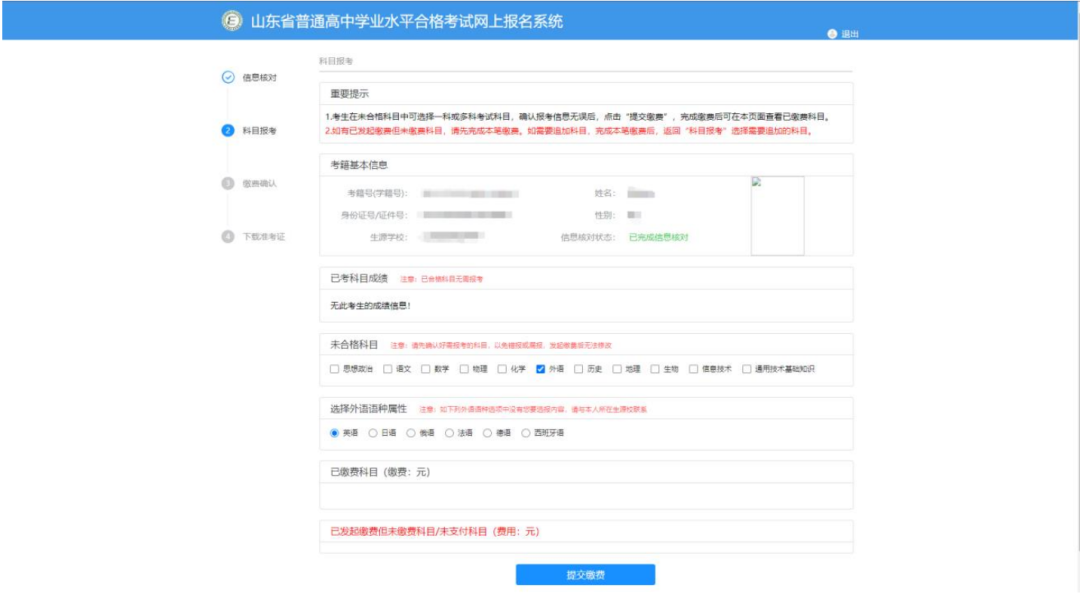Click the step 2 circle for 科目报考
This screenshot has width=1080, height=597.
point(228,130)
